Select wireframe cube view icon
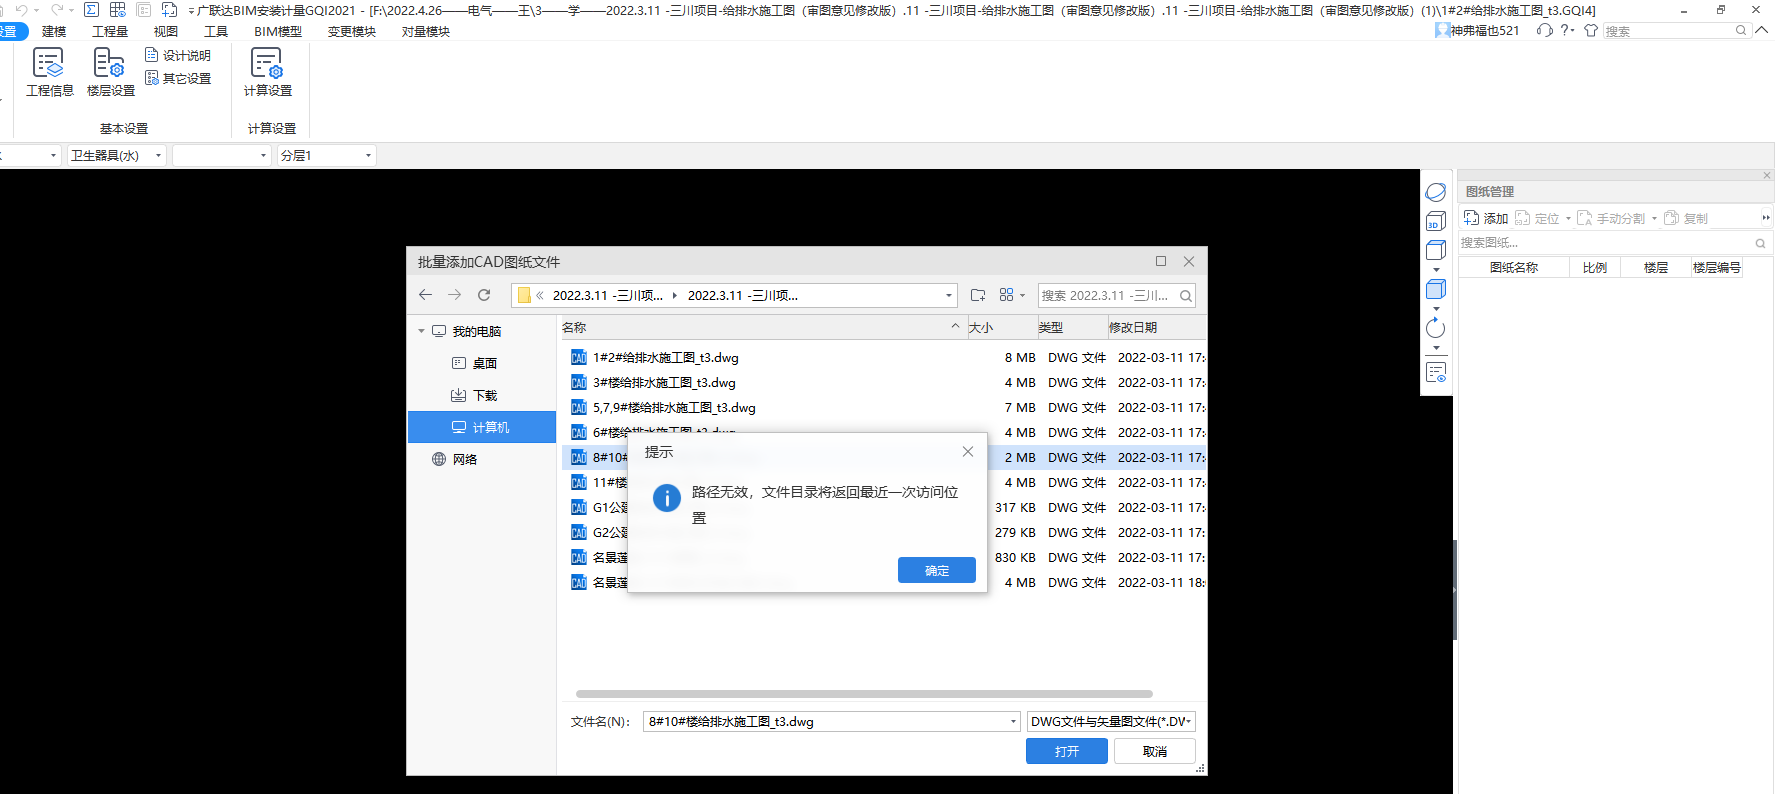1775x794 pixels. click(x=1436, y=250)
